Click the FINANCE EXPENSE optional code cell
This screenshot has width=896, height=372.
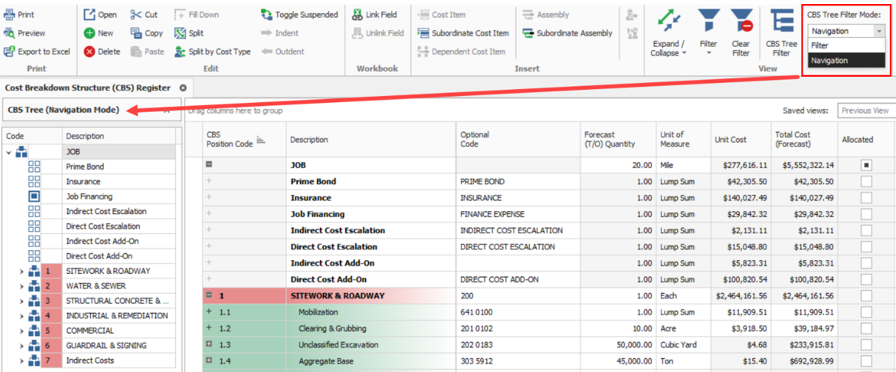518,214
